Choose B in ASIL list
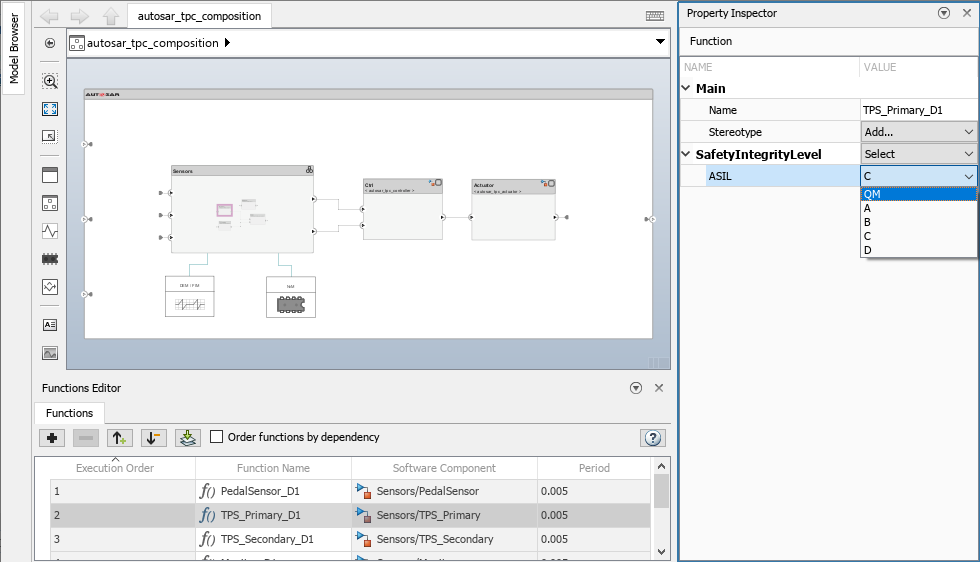Screen dimensions: 980x562 point(919,222)
